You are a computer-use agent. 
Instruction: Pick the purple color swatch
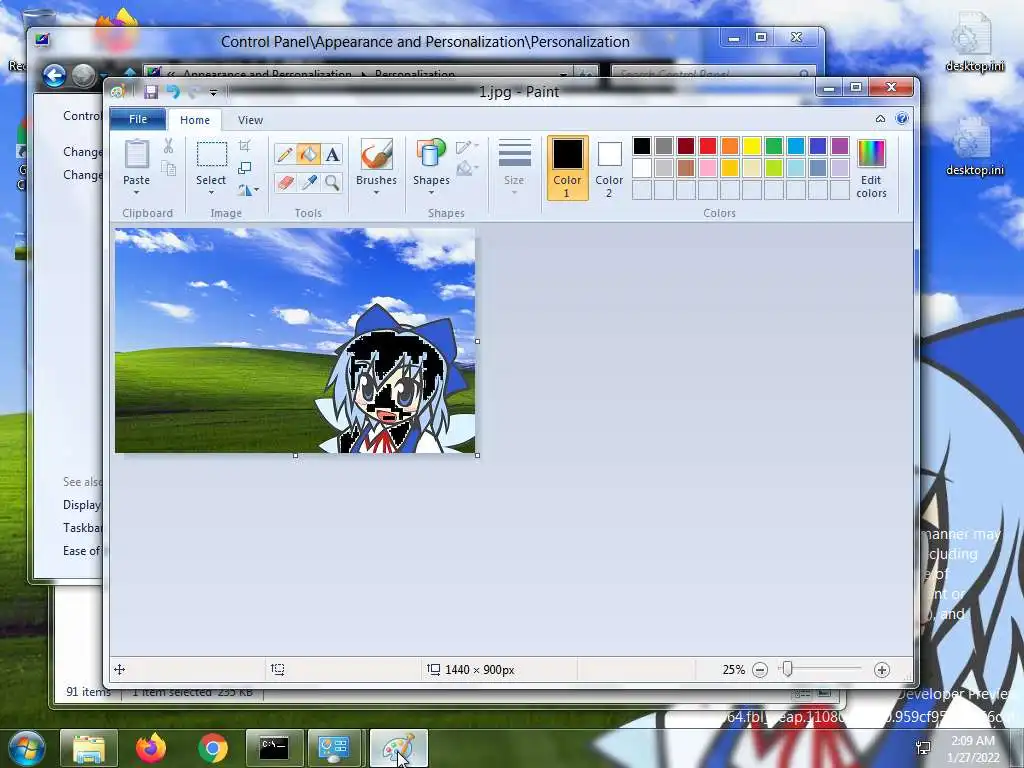tap(840, 146)
